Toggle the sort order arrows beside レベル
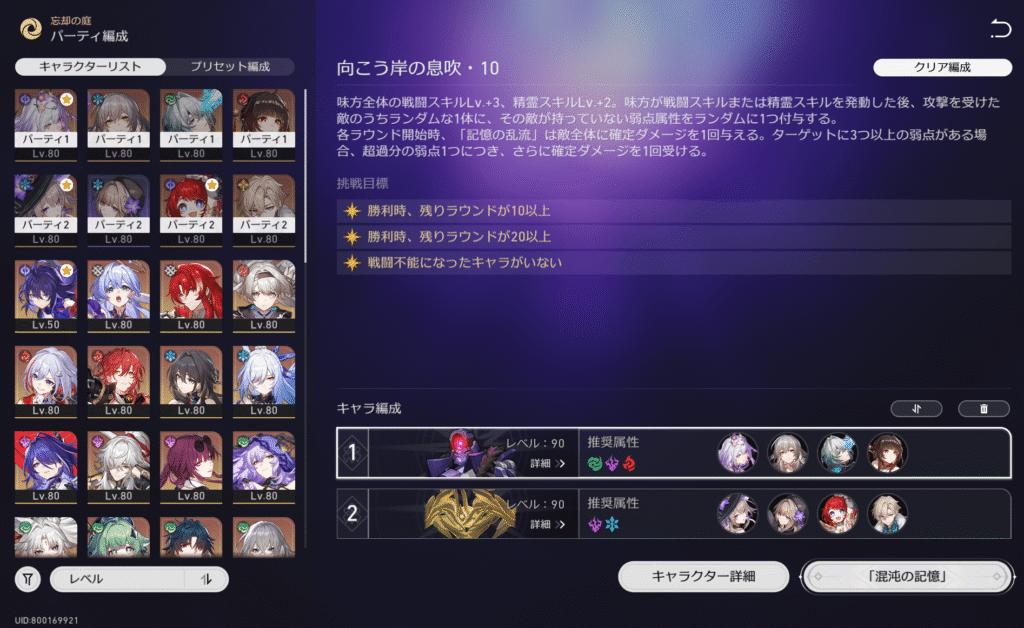Viewport: 1024px width, 628px height. (206, 579)
